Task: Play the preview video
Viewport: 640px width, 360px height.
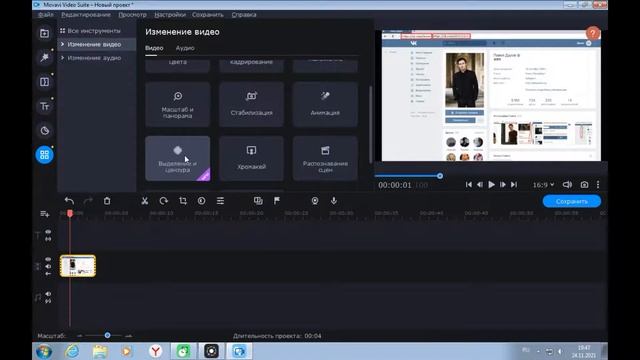Action: click(491, 185)
